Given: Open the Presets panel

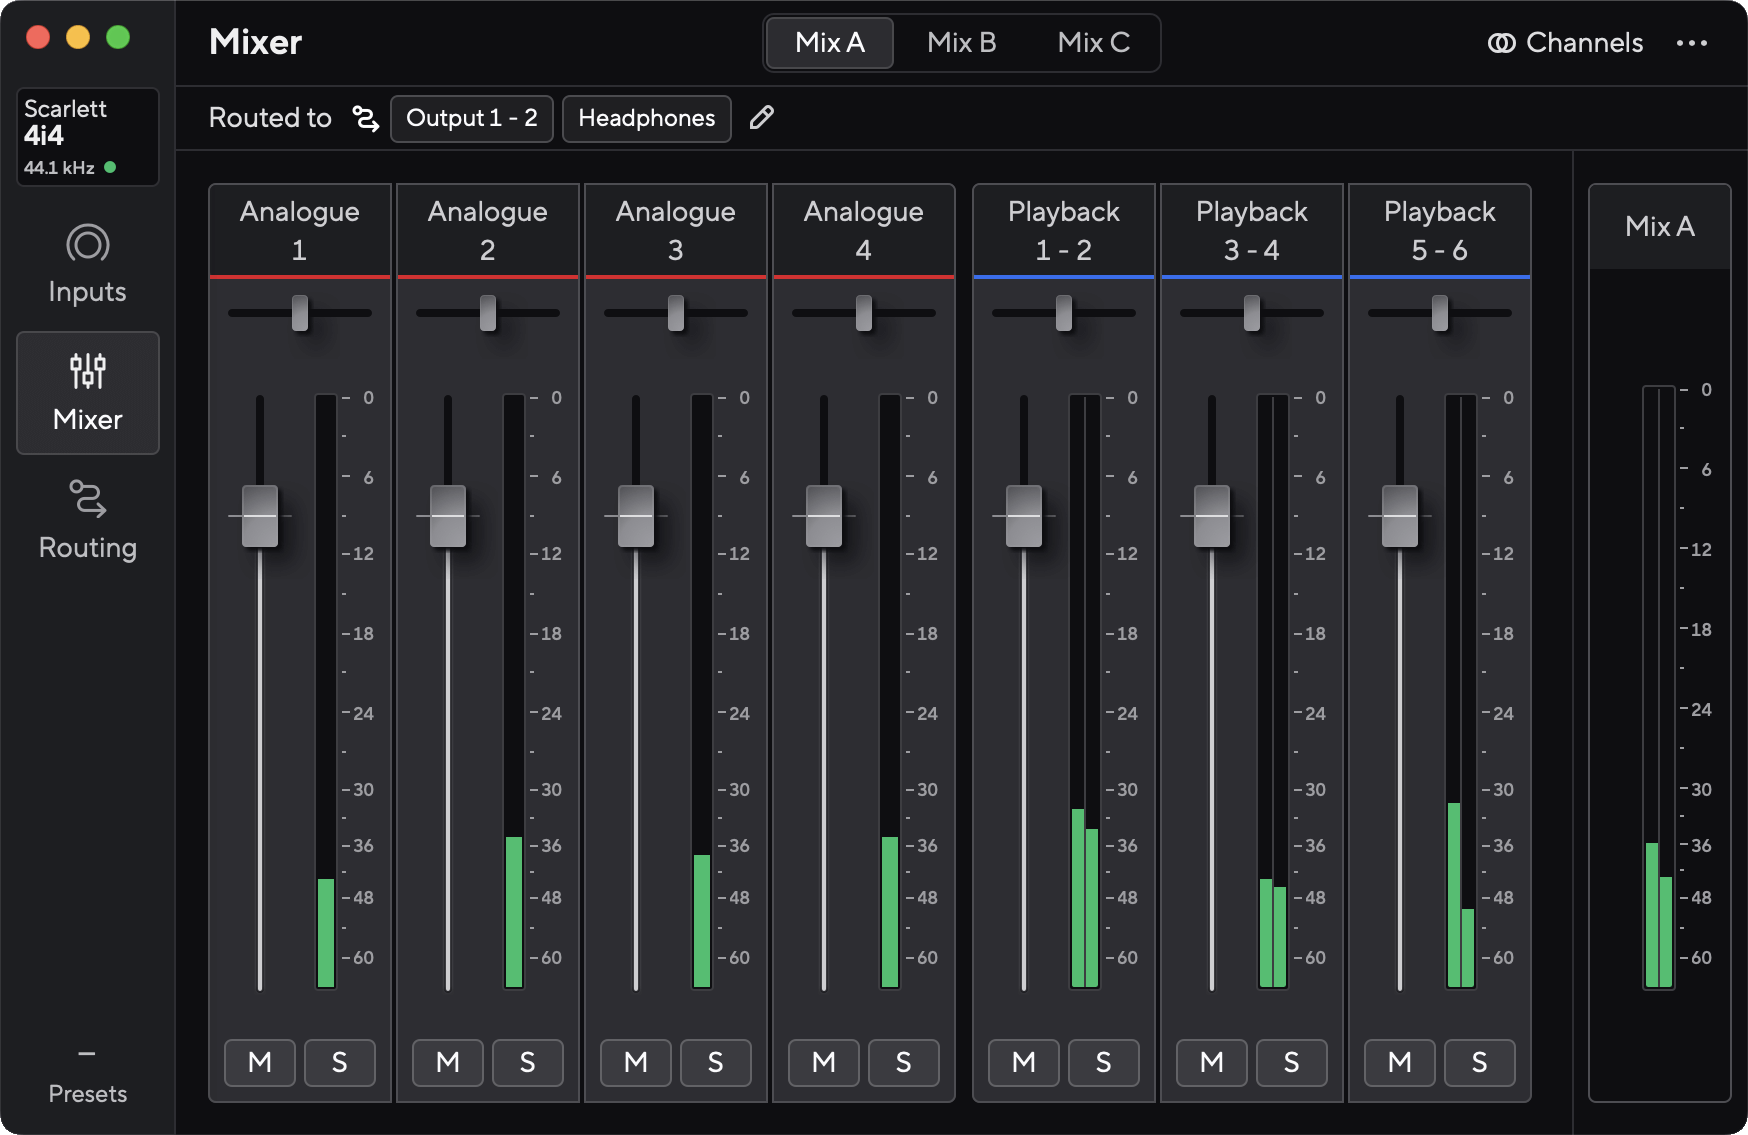Looking at the screenshot, I should click(x=88, y=1076).
